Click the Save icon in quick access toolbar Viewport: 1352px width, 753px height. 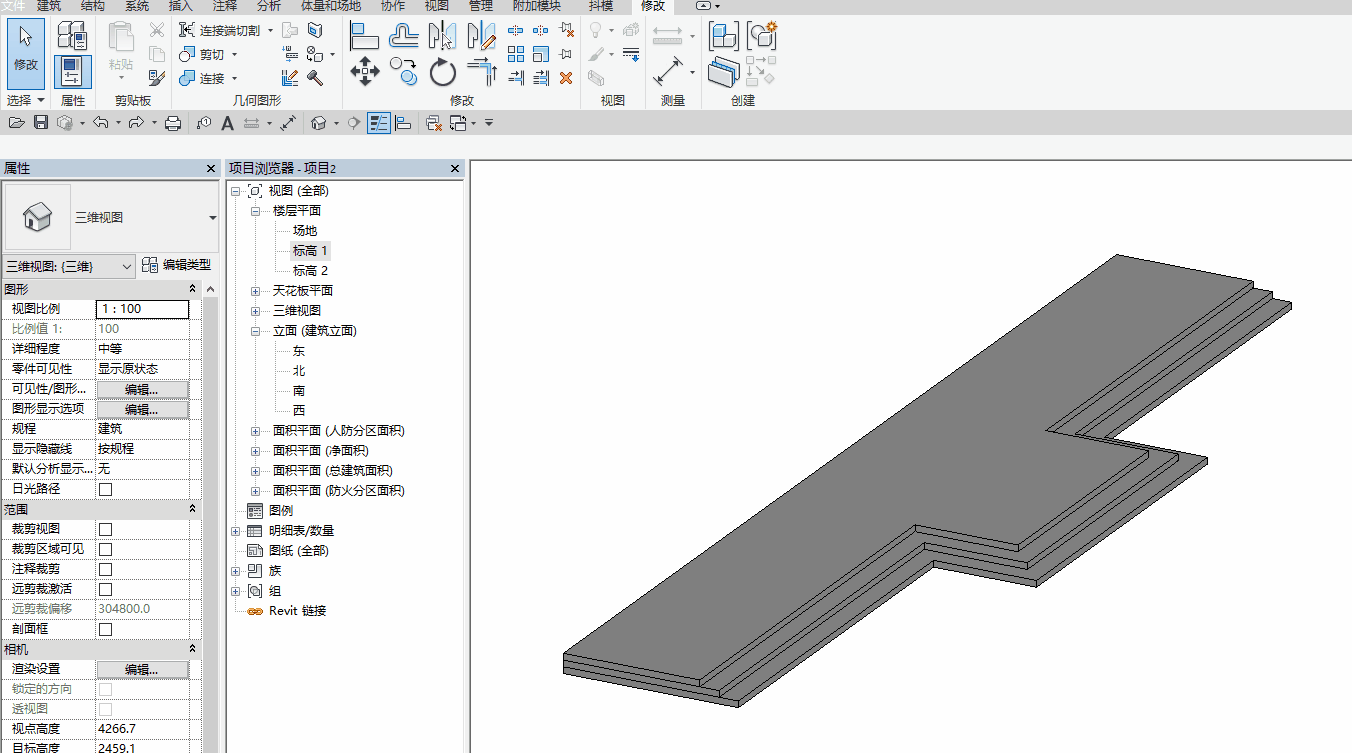(41, 123)
